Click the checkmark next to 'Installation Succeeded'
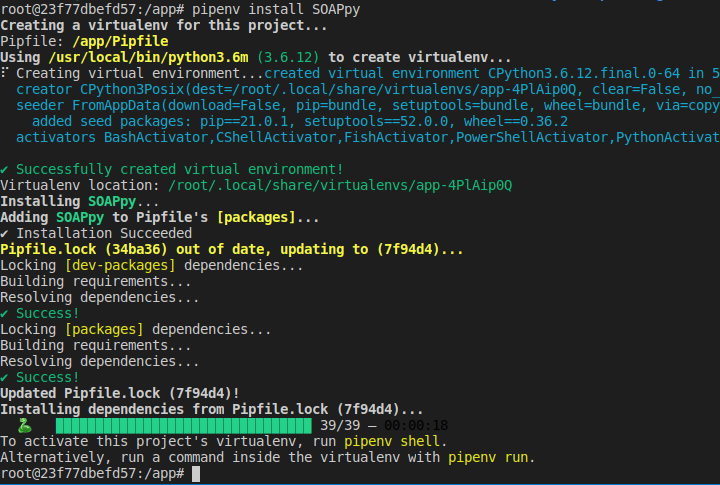720x485 pixels. 5,233
